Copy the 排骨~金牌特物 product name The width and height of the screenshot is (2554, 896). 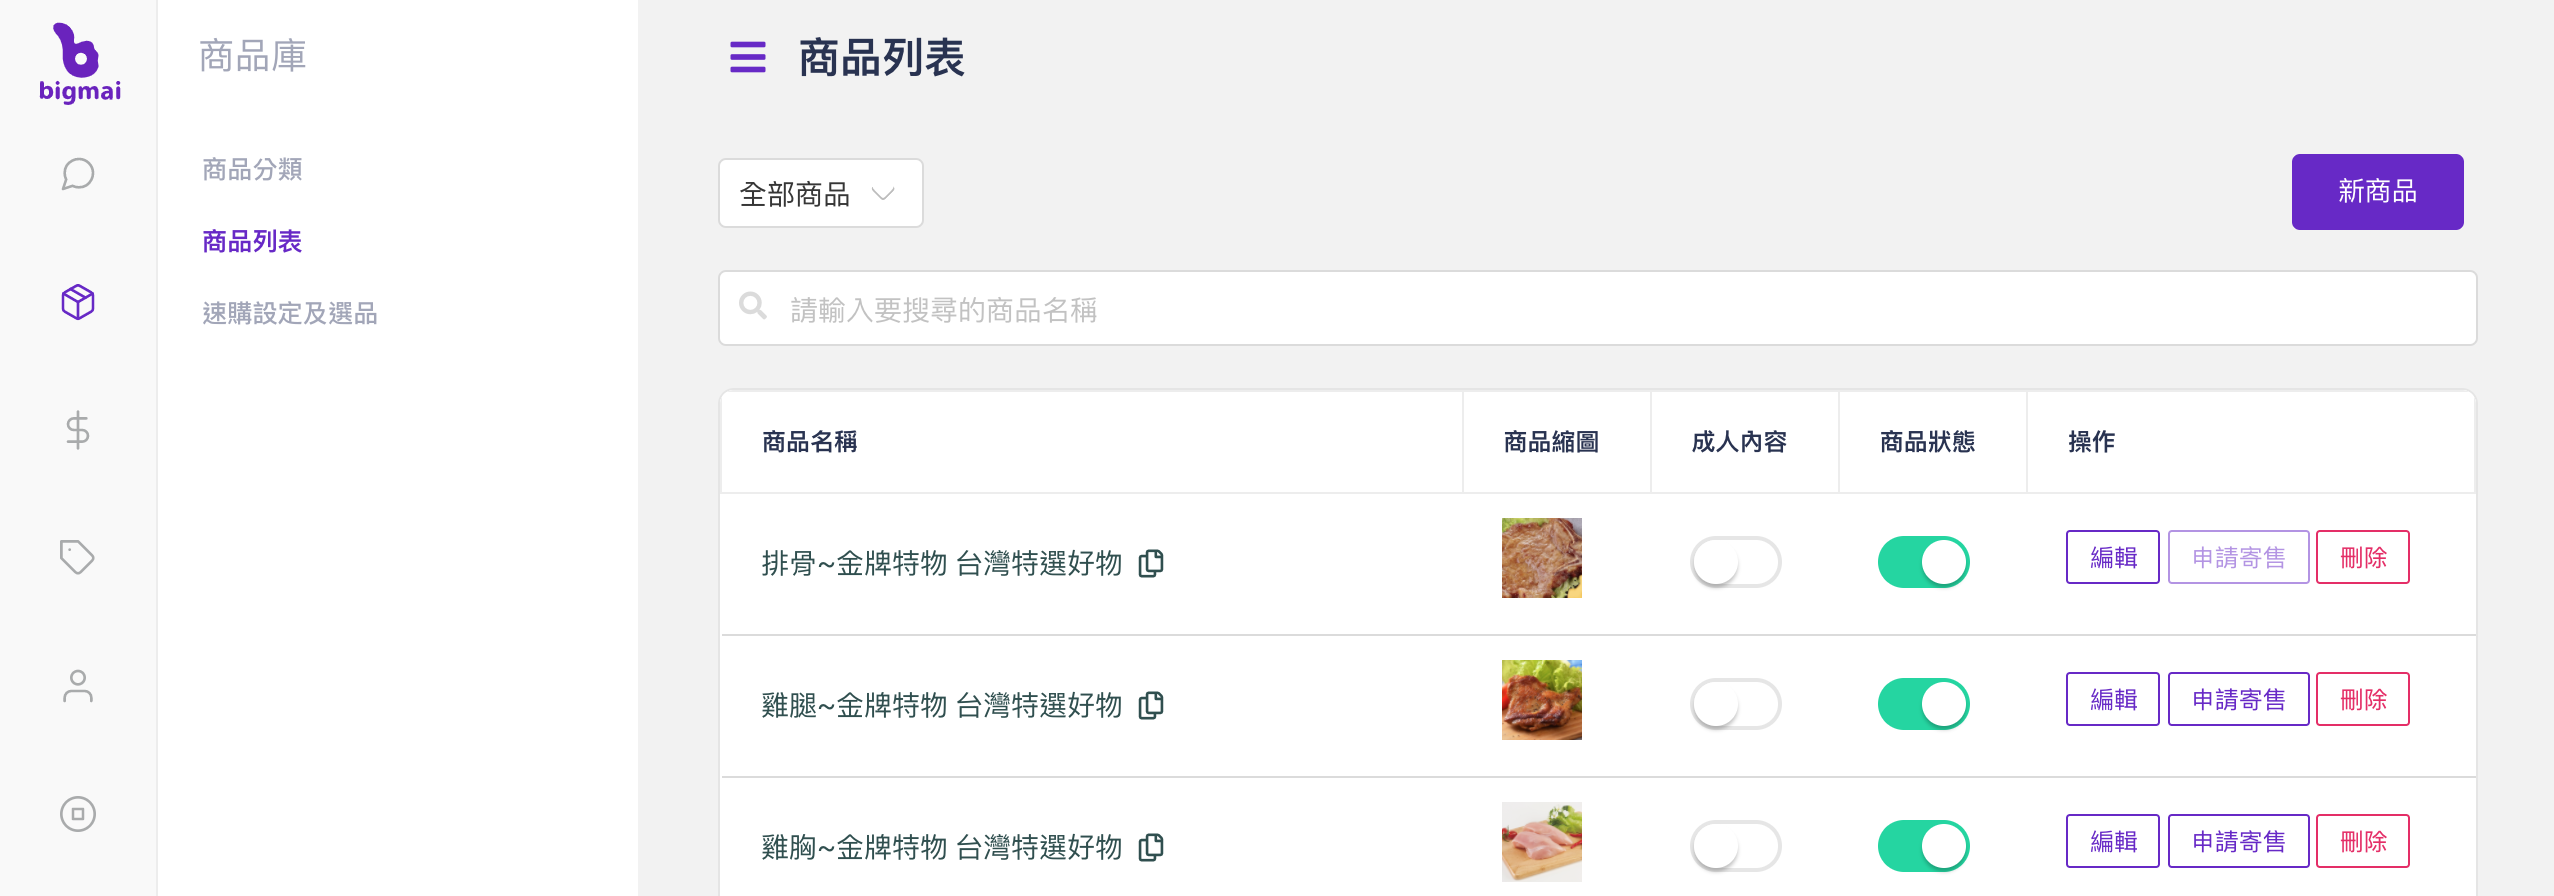[1151, 563]
